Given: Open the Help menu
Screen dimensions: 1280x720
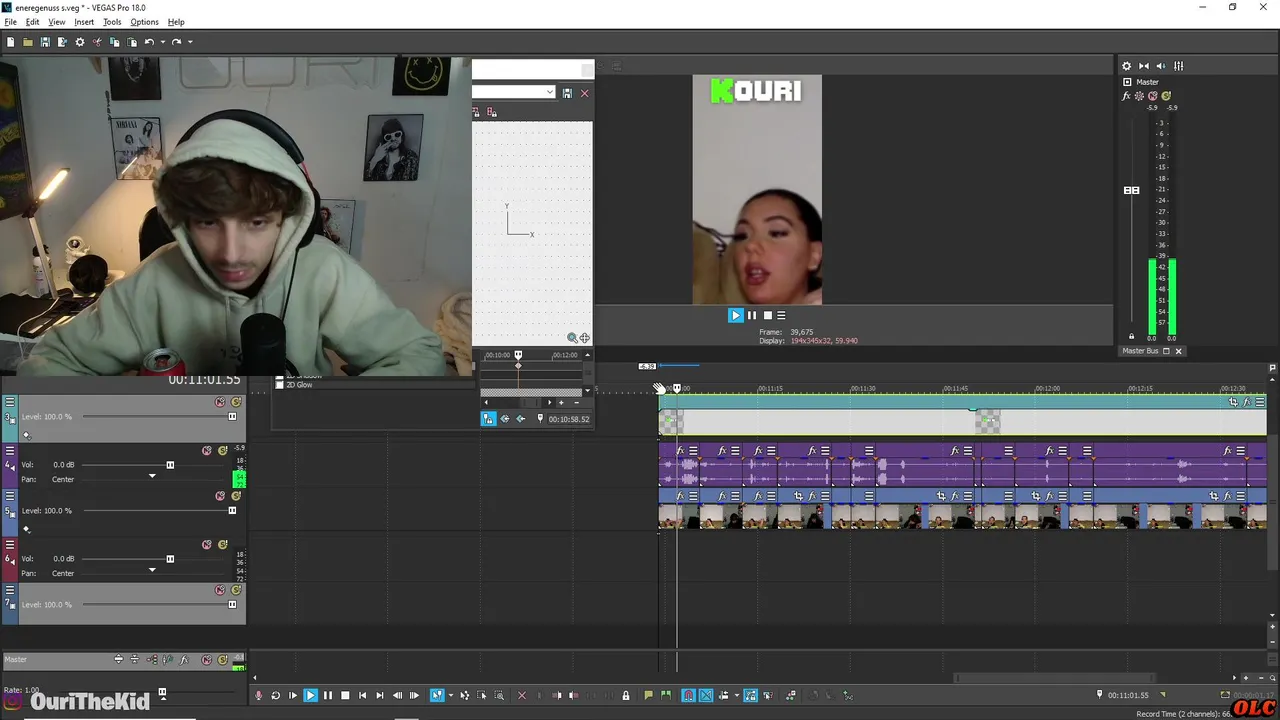Looking at the screenshot, I should [176, 22].
